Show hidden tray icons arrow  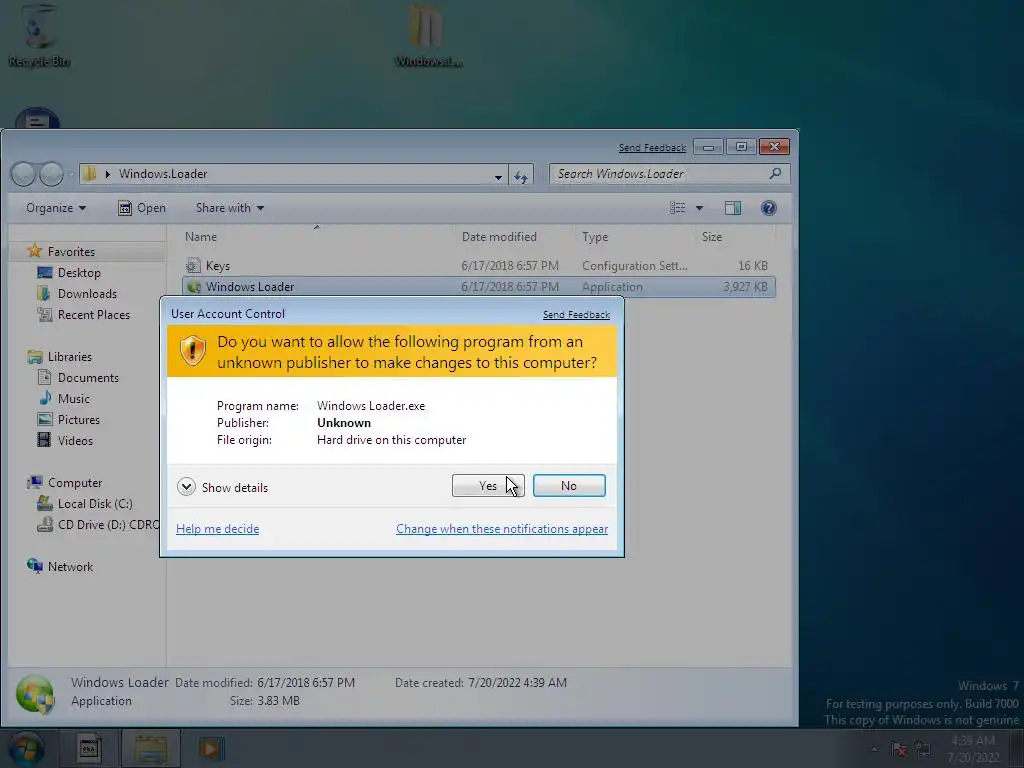tap(874, 749)
